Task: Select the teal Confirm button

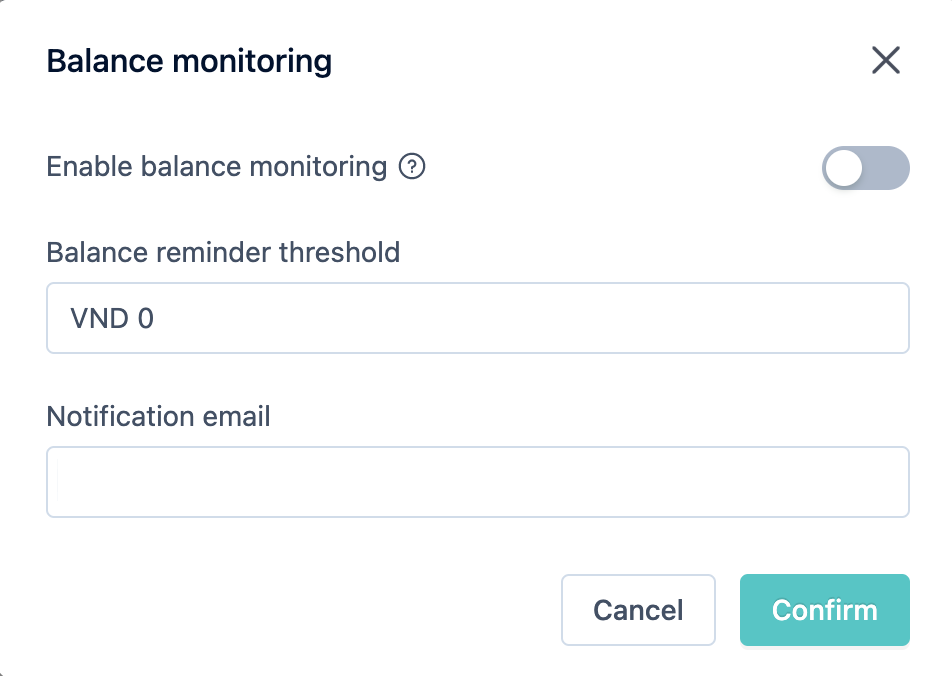Action: [x=824, y=610]
